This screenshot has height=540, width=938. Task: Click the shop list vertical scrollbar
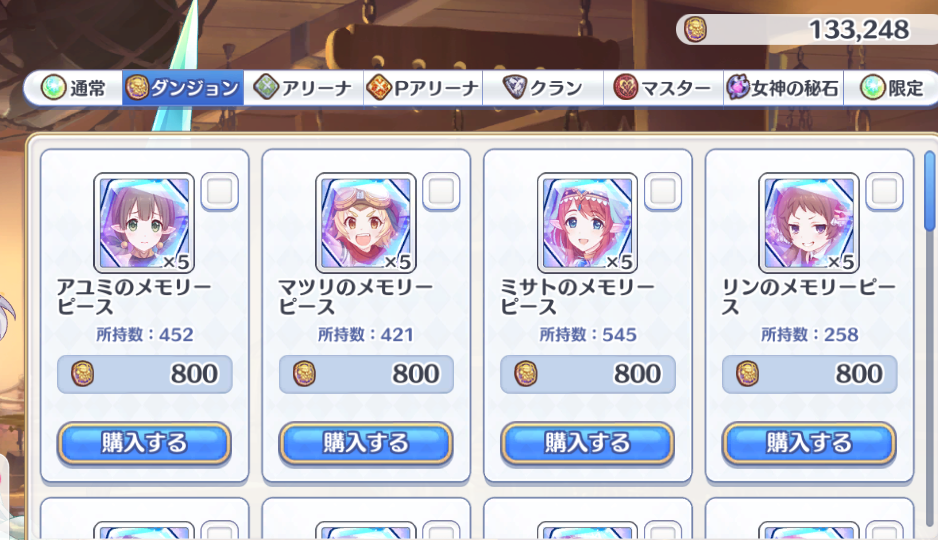[930, 191]
